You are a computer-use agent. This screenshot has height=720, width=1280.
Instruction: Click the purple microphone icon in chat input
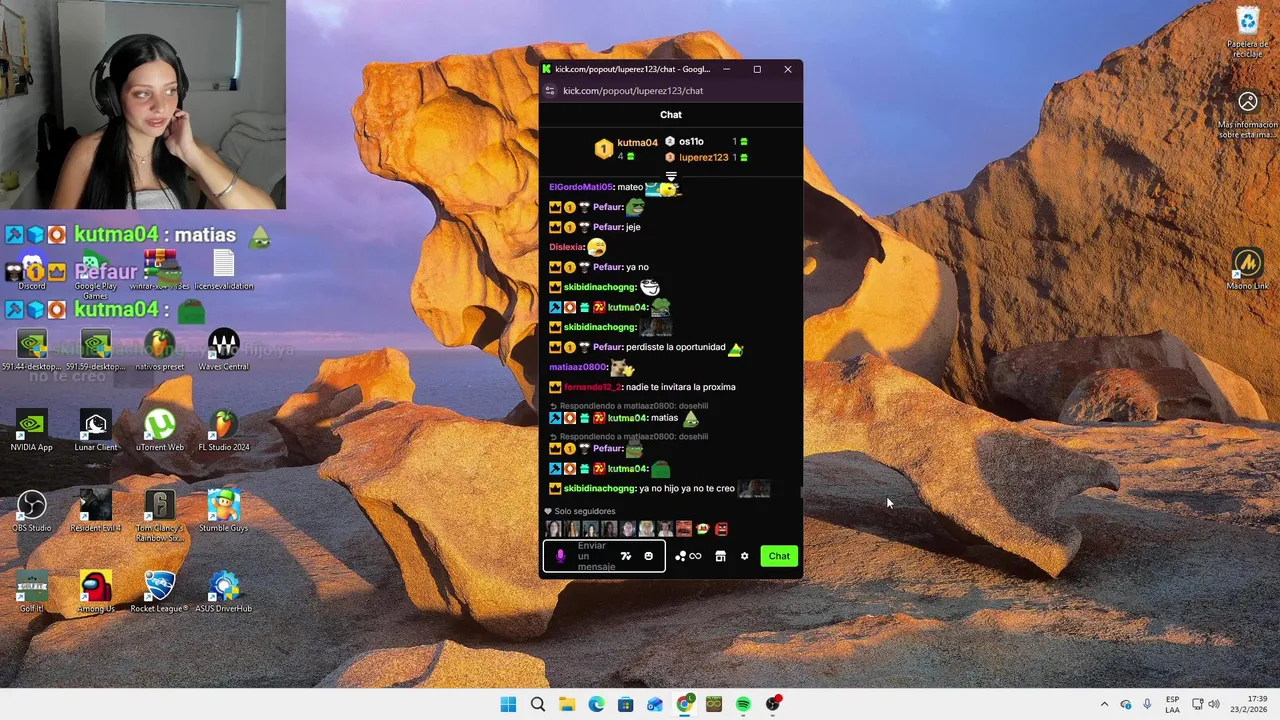(x=560, y=556)
